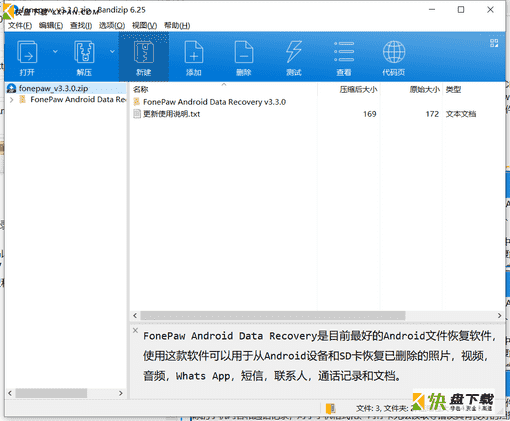Open the 查找(I) menu
Screen dimensions: 510x421
[x=81, y=25]
